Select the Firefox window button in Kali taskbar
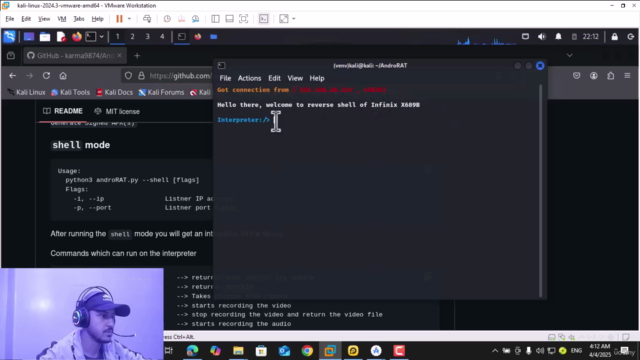This screenshot has width=640, height=360. tap(198, 37)
